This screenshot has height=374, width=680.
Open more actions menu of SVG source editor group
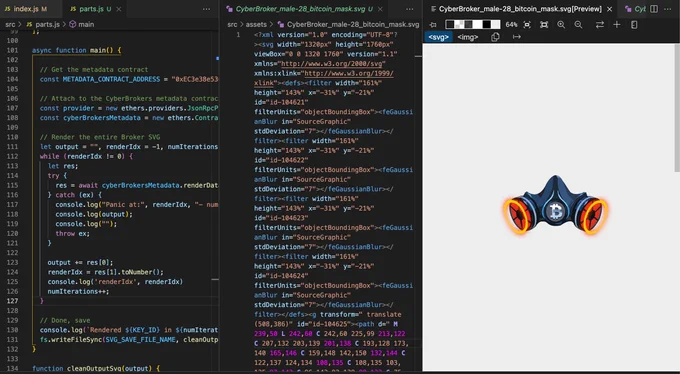click(x=409, y=9)
